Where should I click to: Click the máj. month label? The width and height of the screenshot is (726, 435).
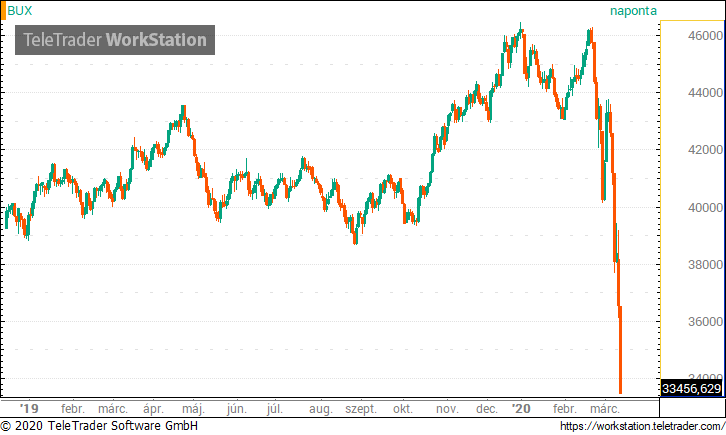click(x=193, y=409)
